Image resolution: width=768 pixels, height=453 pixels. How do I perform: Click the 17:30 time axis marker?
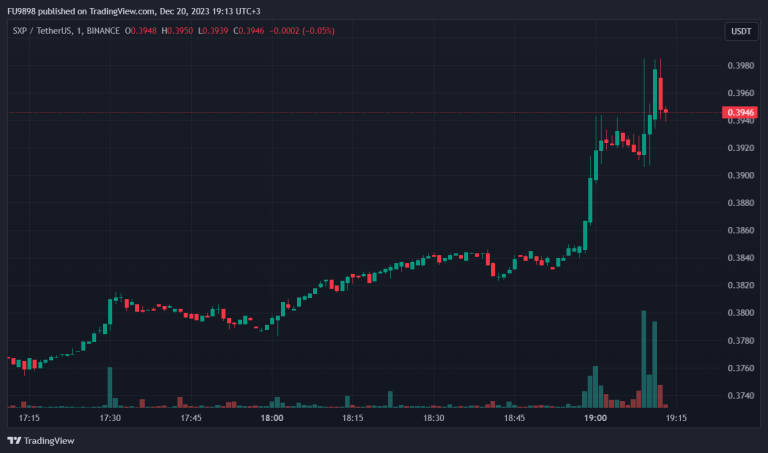110,417
